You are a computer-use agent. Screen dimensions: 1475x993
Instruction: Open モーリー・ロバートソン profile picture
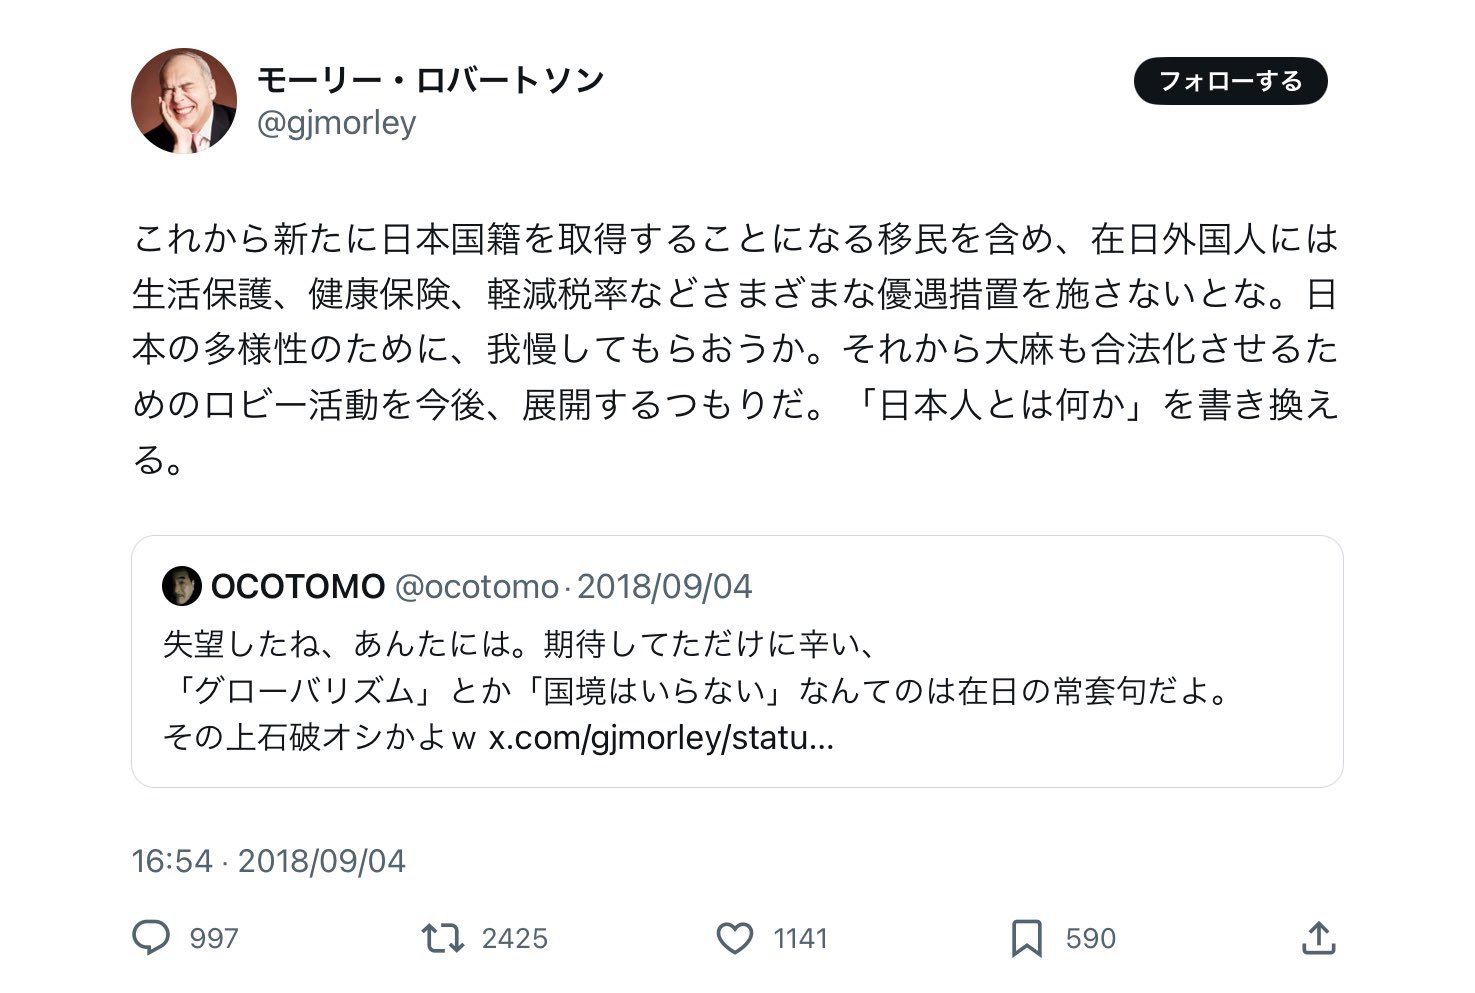click(x=184, y=100)
